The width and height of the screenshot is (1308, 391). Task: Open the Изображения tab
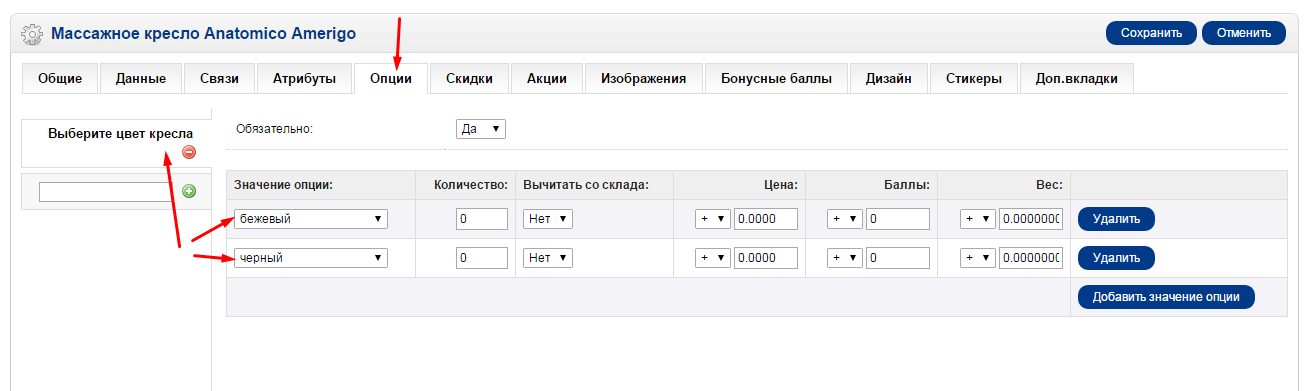tap(644, 79)
